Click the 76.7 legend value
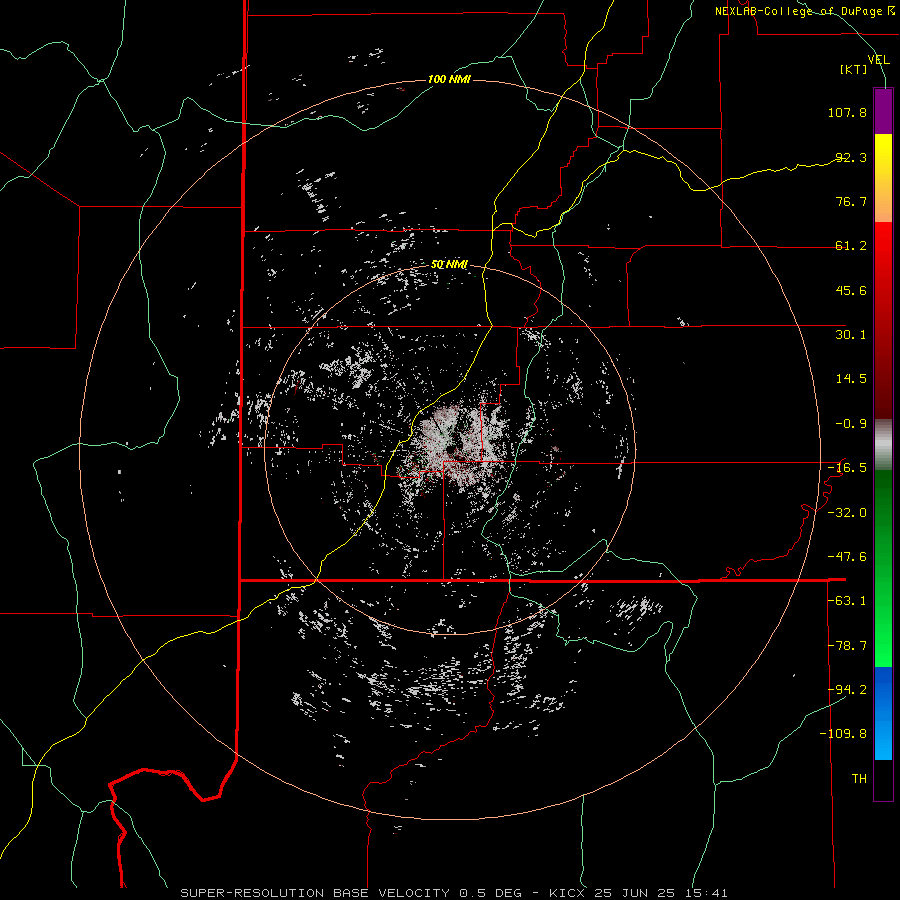 click(x=851, y=201)
